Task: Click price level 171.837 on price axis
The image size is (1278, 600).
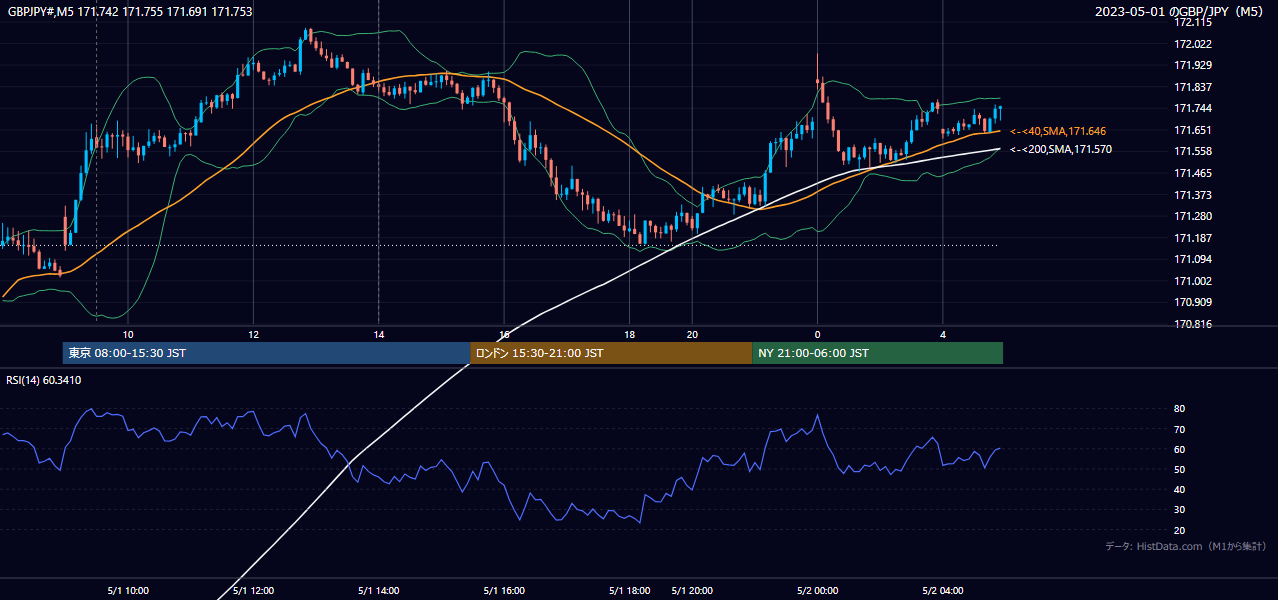Action: (x=1194, y=87)
